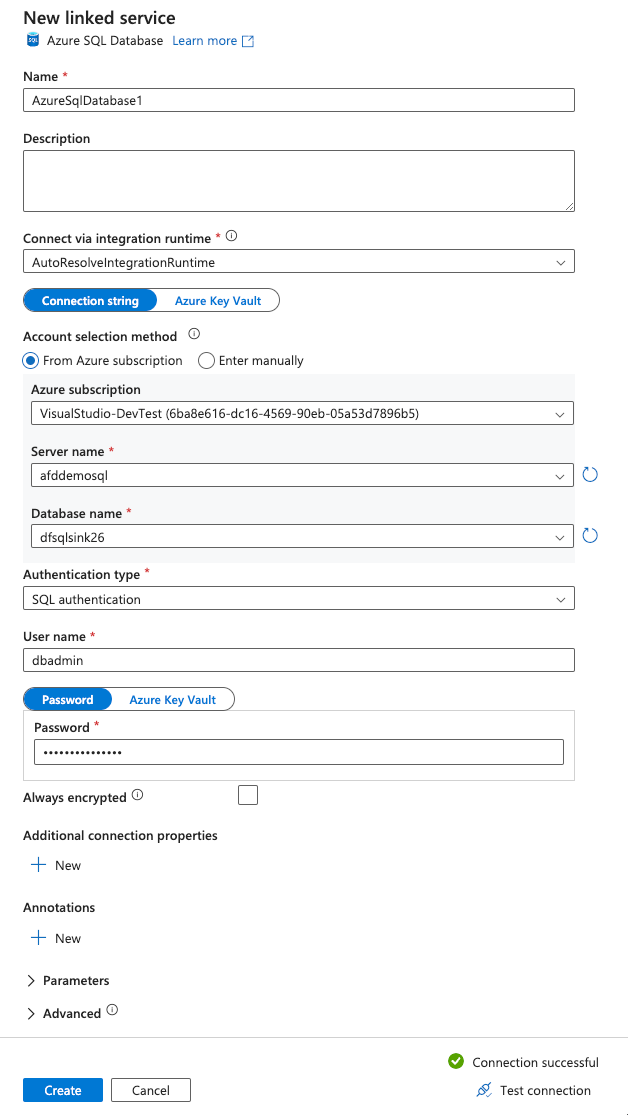
Task: Click the plus icon under Annotations
Action: (40, 938)
